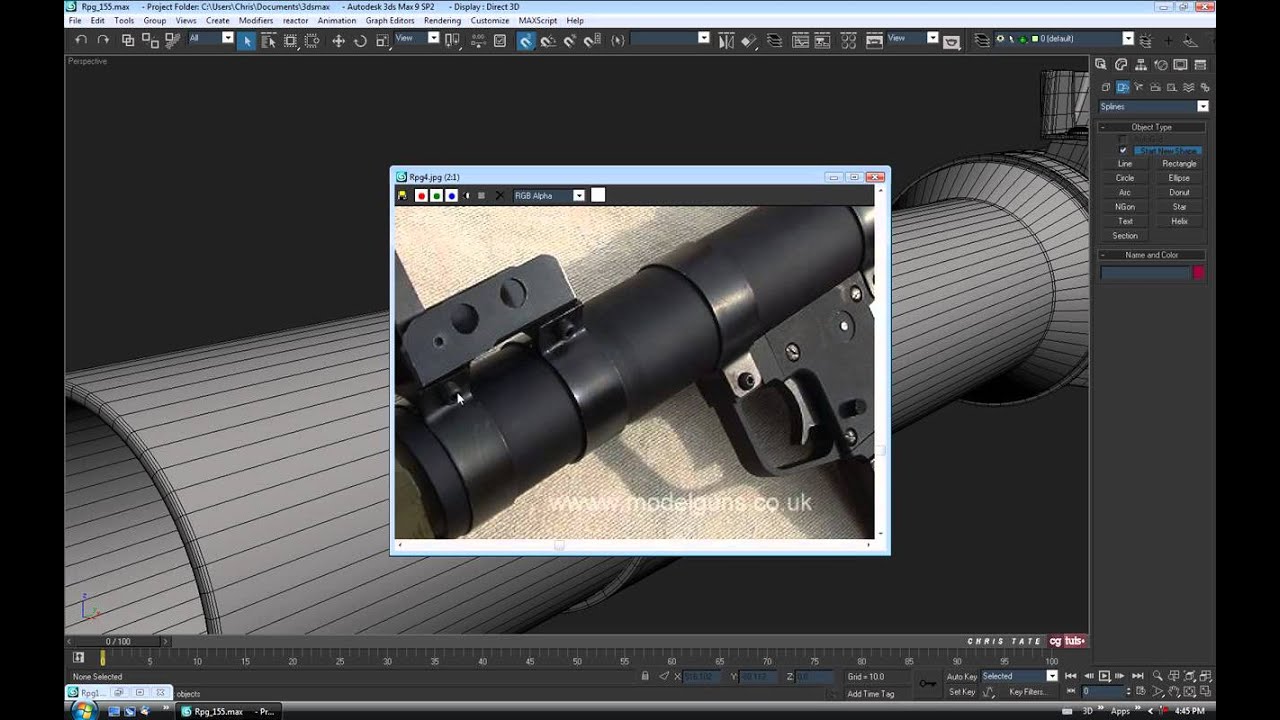Select the Cameras category icon
This screenshot has height=720, width=1280.
click(x=1156, y=88)
